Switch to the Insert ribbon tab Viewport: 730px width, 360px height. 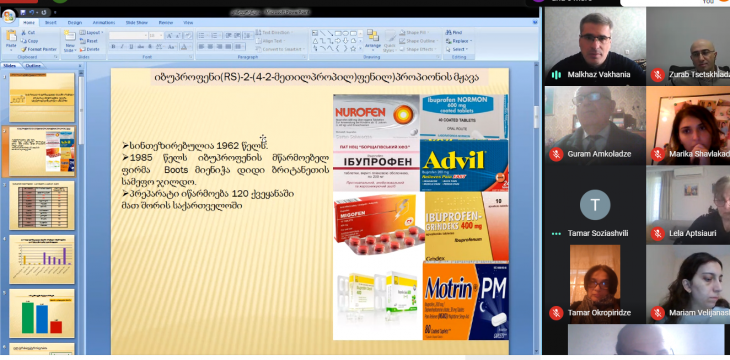pos(51,22)
